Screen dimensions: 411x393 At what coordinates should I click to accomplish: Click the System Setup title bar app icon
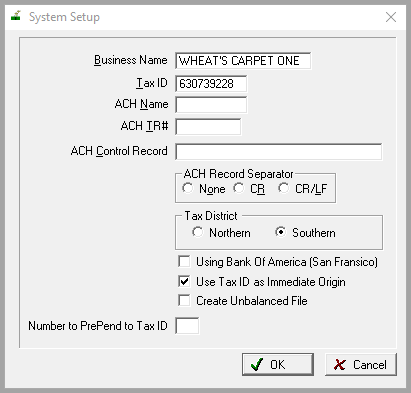coord(16,16)
